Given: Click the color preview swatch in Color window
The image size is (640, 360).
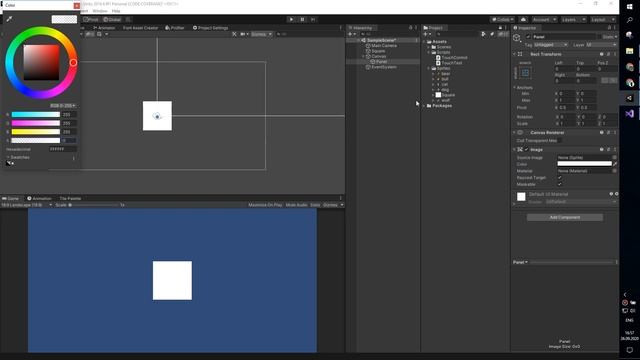Looking at the screenshot, I should pyautogui.click(x=64, y=19).
